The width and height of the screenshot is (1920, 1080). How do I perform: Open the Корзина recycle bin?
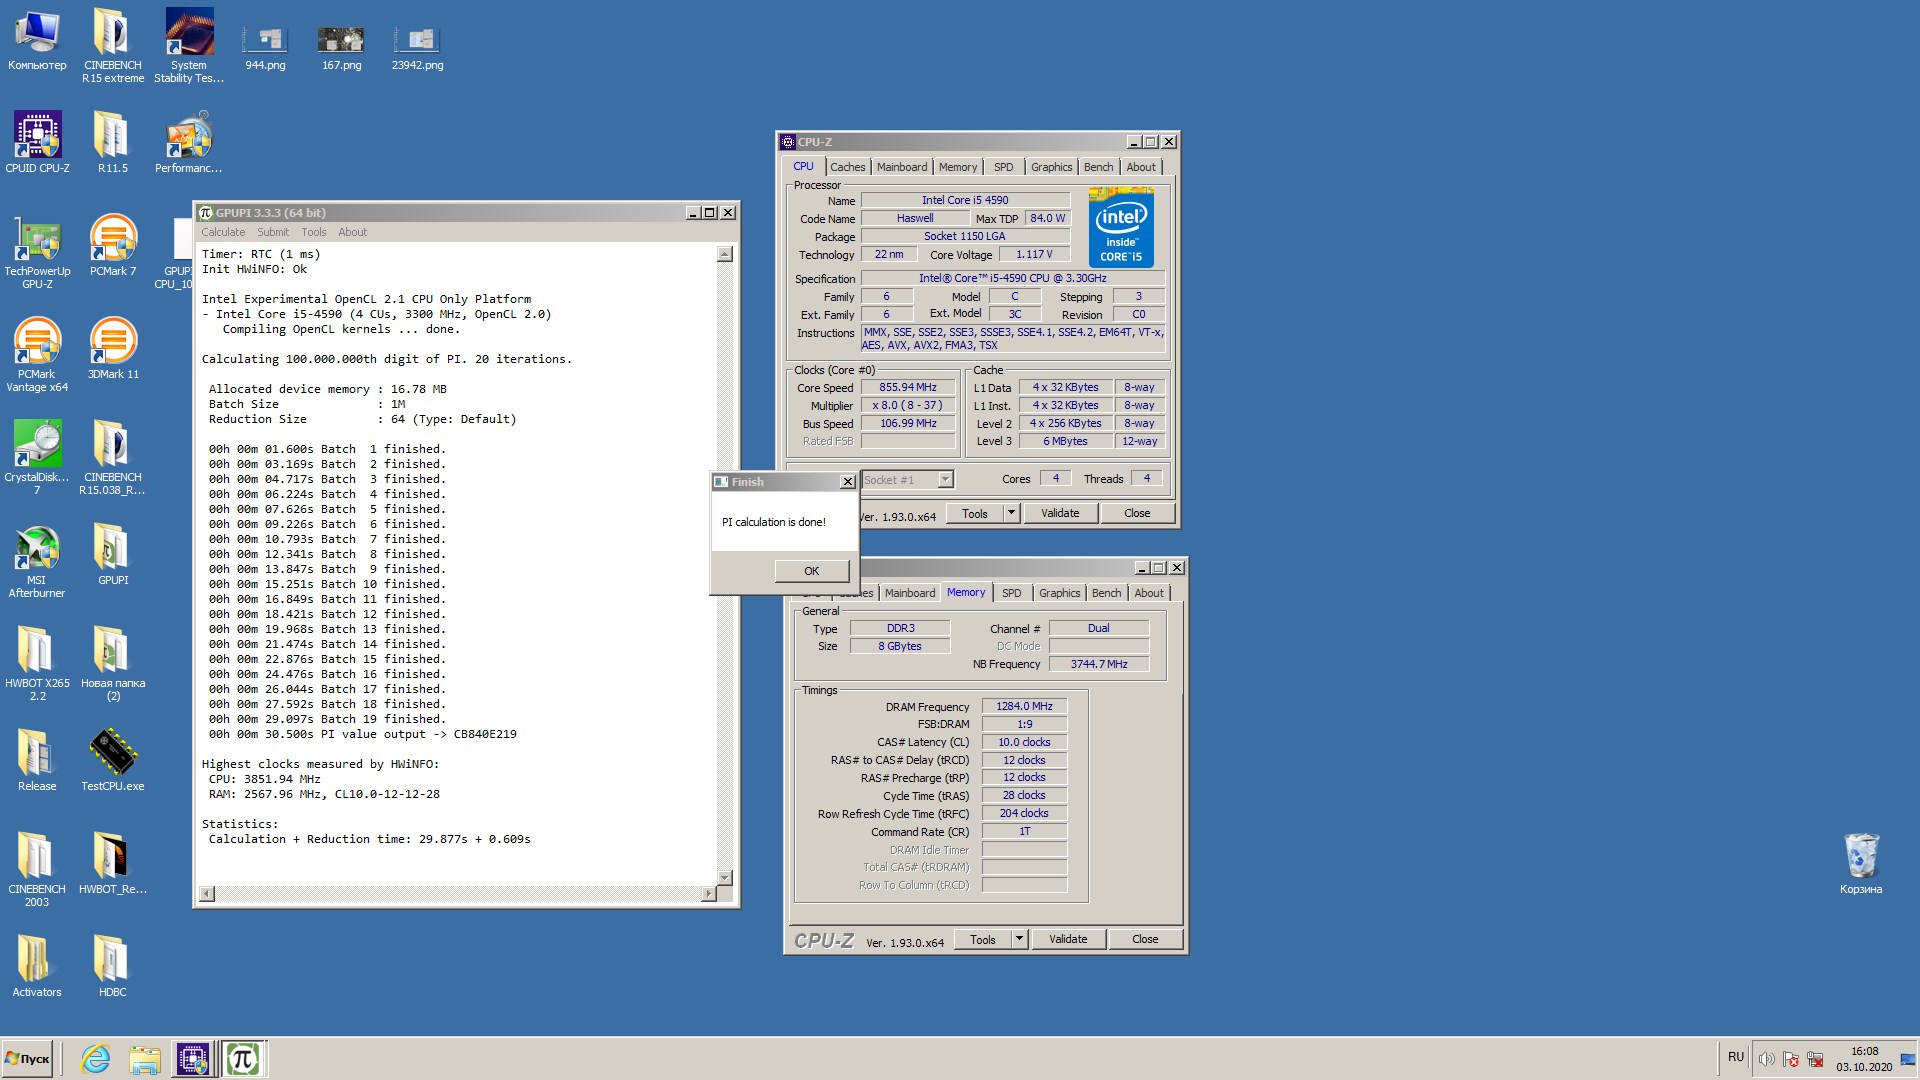click(x=1861, y=864)
